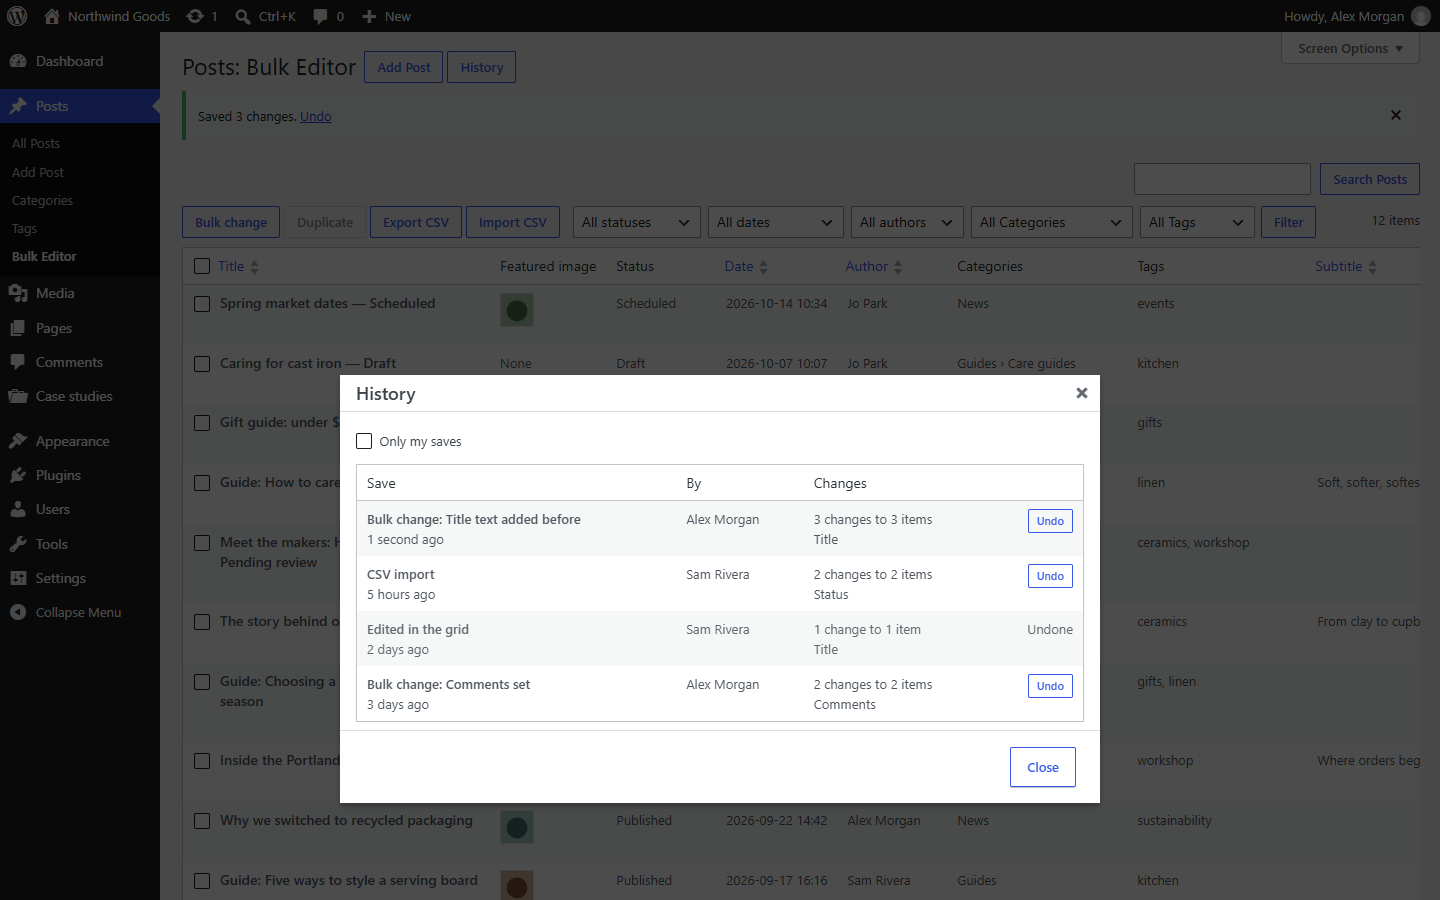Tick the Why we switched to recycled packaging checkbox
The width and height of the screenshot is (1440, 900).
202,821
